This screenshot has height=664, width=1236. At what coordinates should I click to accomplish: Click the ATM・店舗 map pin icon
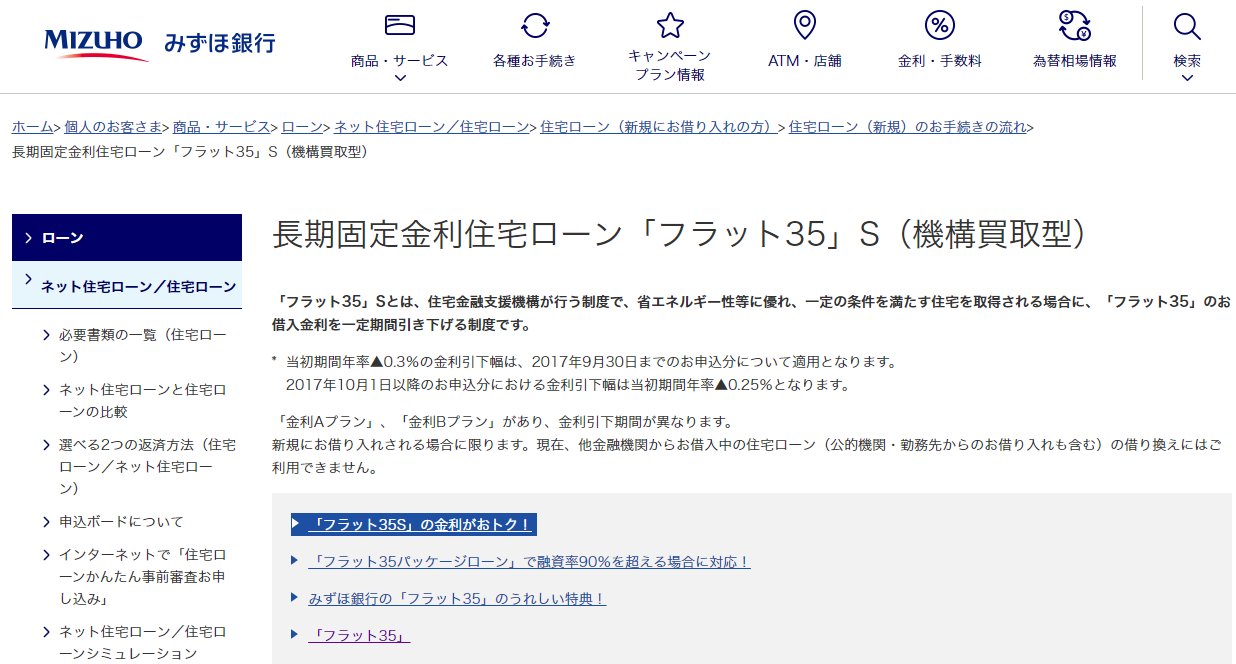(x=804, y=25)
